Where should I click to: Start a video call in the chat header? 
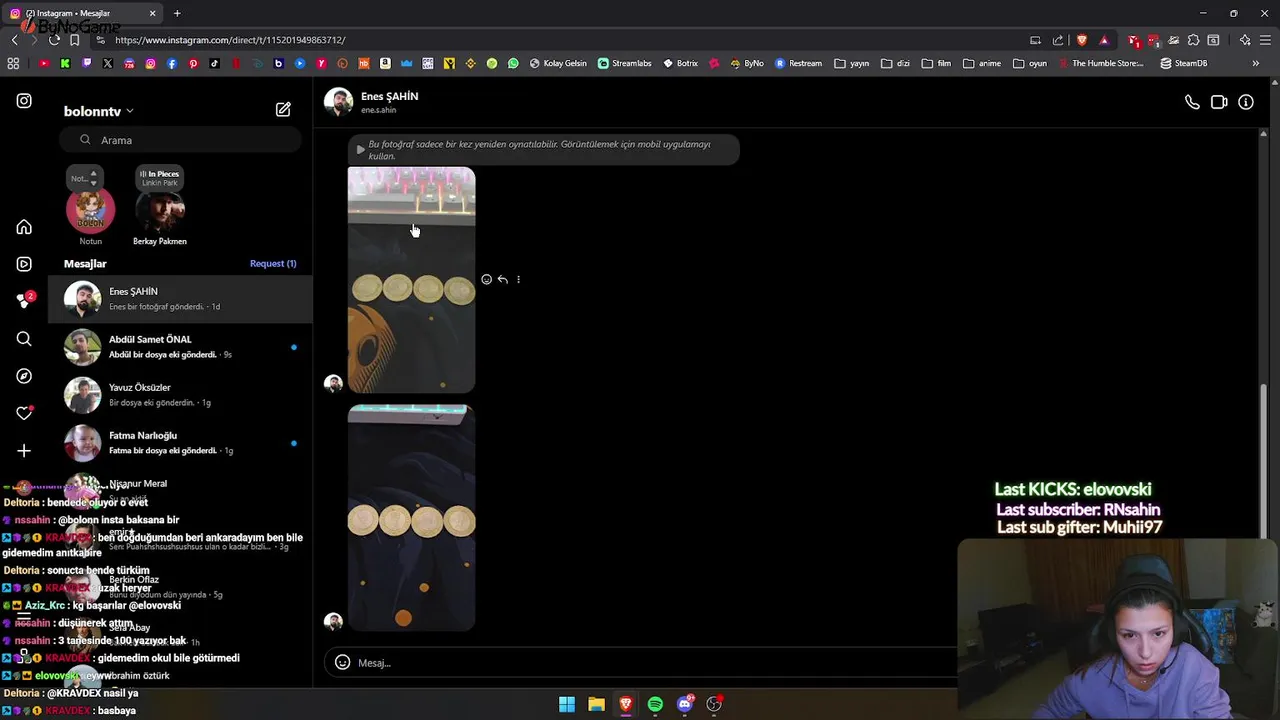coord(1219,102)
